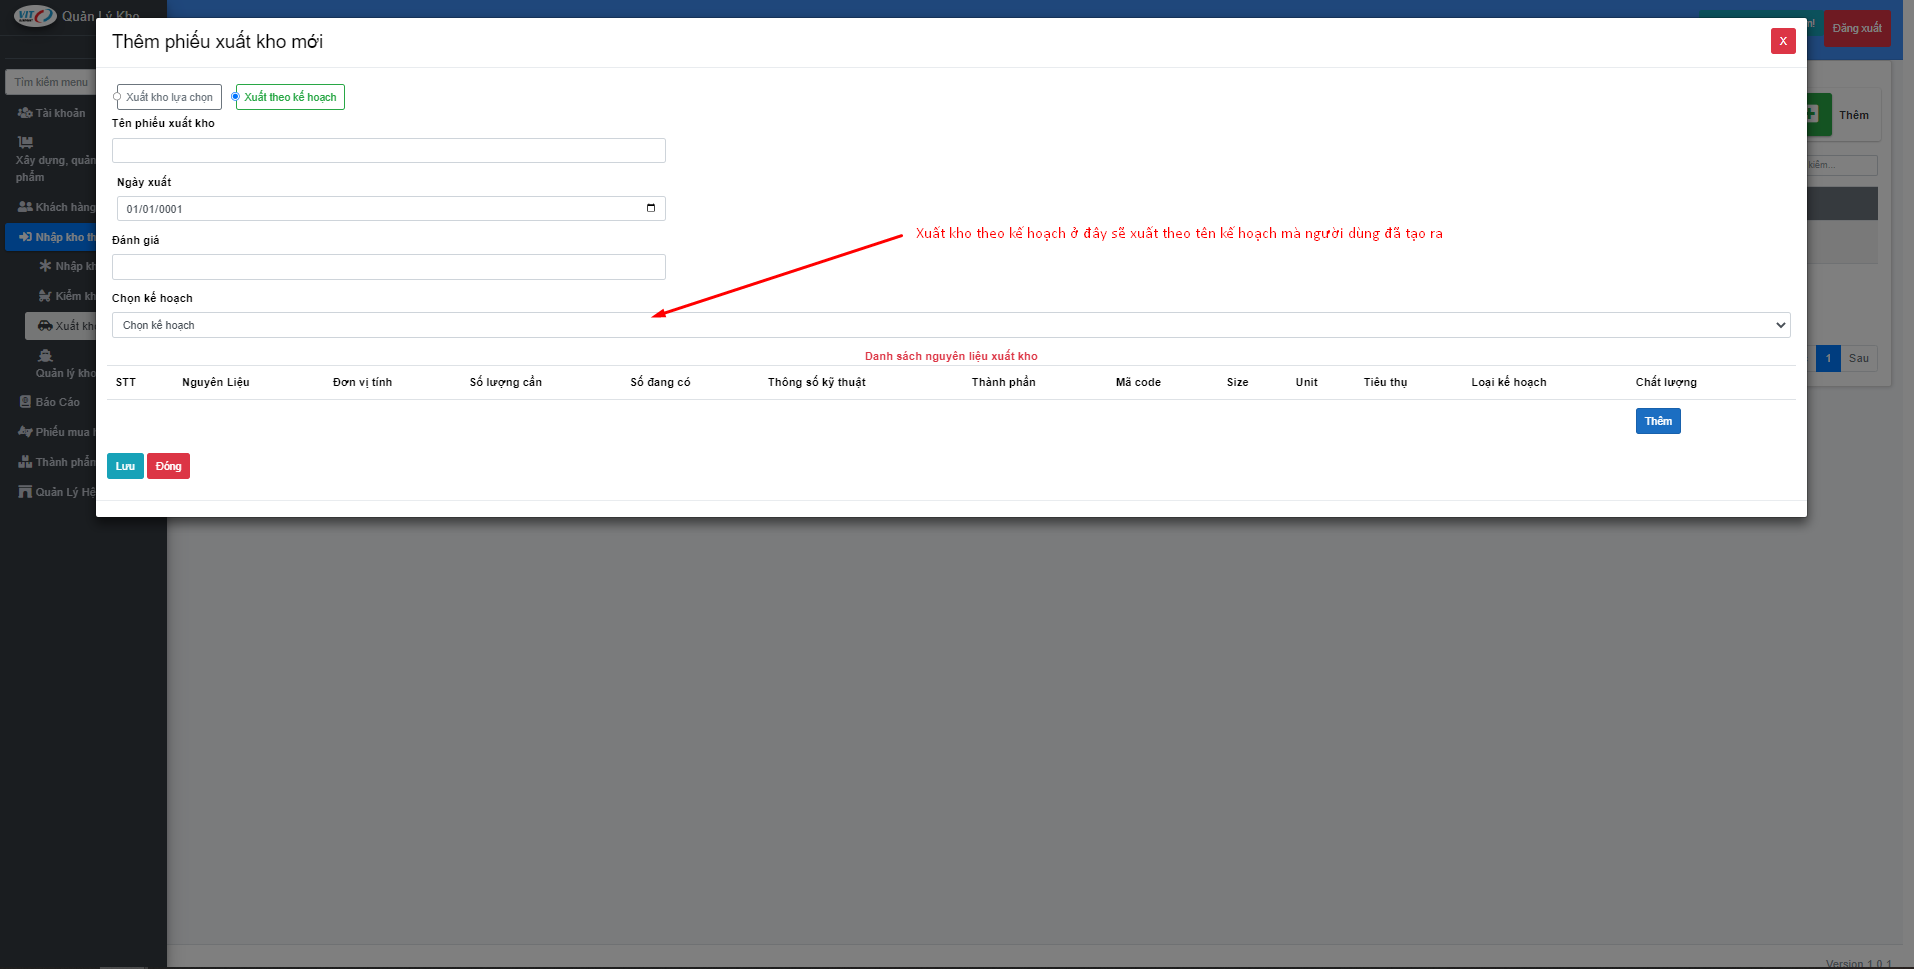Viewport: 1914px width, 969px height.
Task: Click the Đánh giá input field
Action: coord(389,267)
